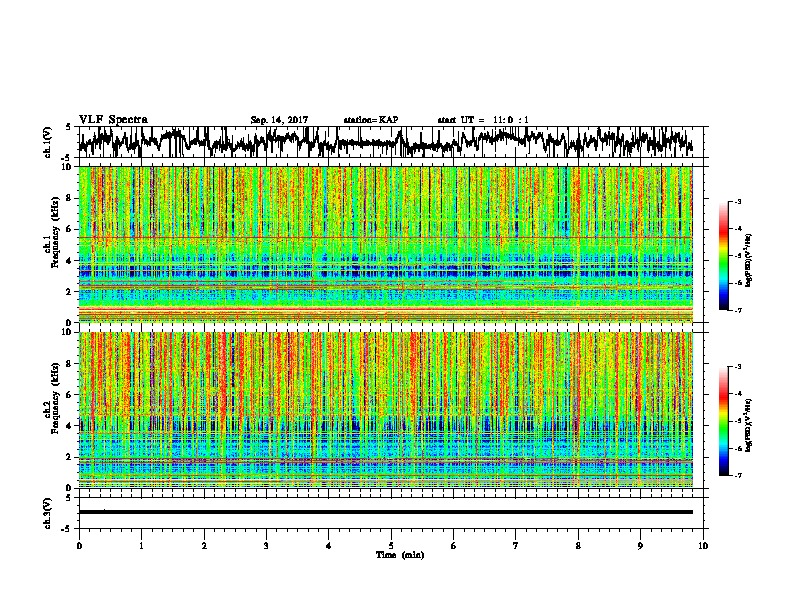This screenshot has width=792, height=612.
Task: Click the "station=KAP" header label
Action: (371, 120)
